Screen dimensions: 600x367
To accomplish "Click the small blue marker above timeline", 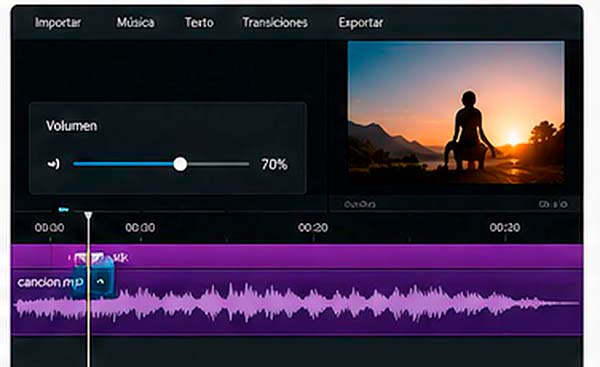I will (x=64, y=209).
